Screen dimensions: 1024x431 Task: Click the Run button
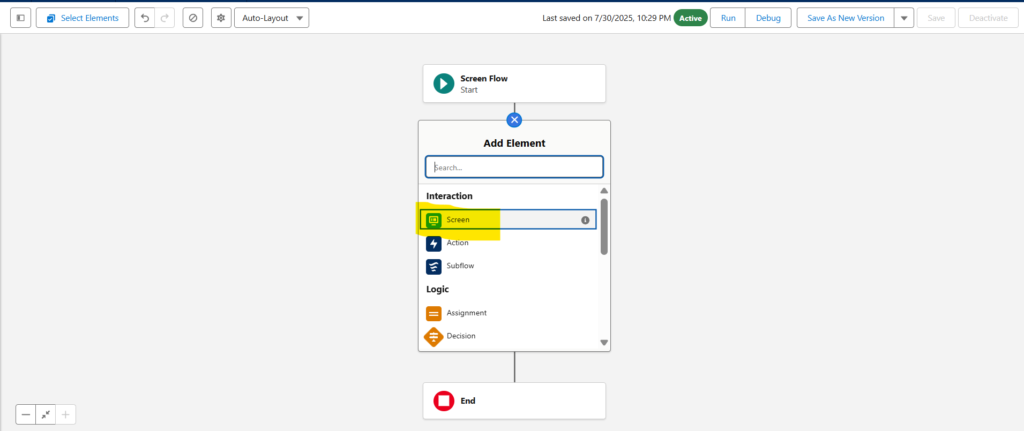point(729,18)
